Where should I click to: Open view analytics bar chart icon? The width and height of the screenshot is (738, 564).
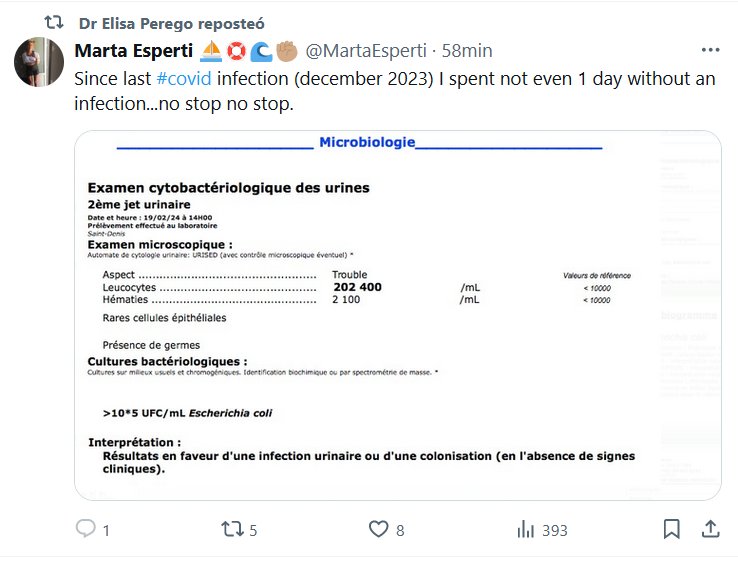[x=525, y=529]
